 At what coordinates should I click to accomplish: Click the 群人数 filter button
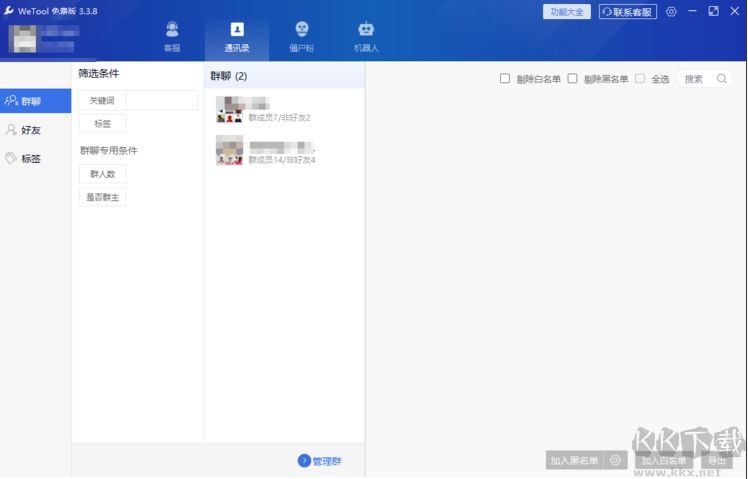[103, 174]
